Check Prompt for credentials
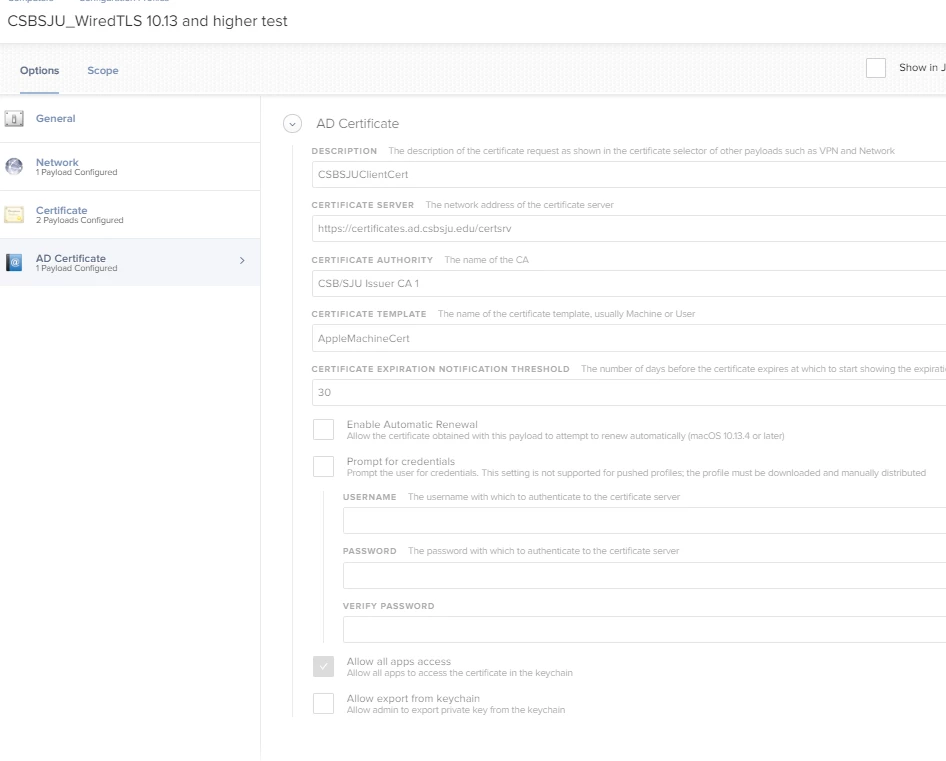This screenshot has width=946, height=761. click(323, 466)
